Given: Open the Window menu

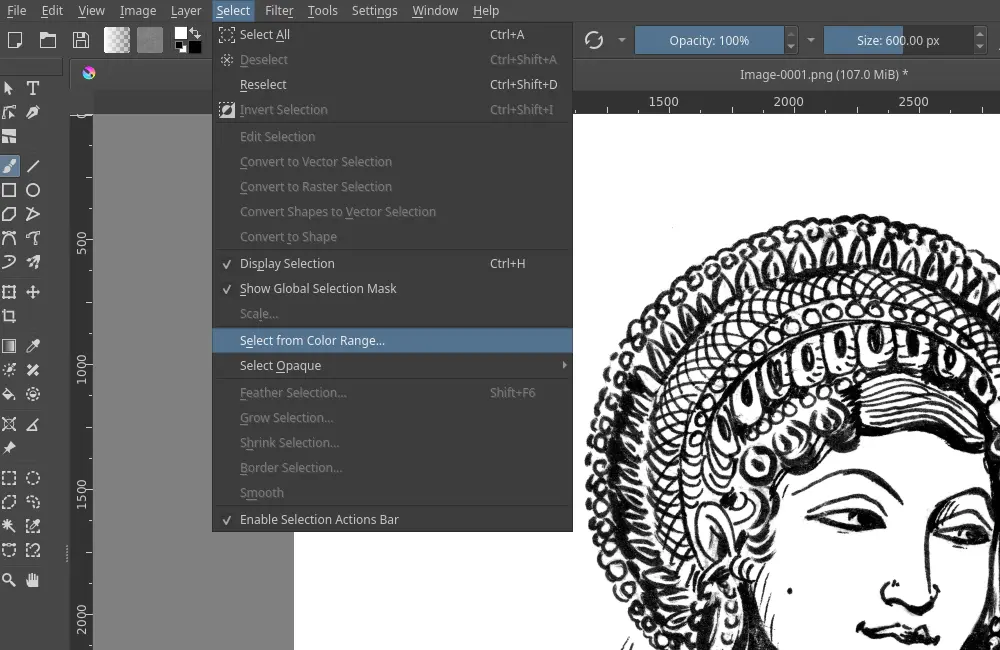Looking at the screenshot, I should coord(435,11).
